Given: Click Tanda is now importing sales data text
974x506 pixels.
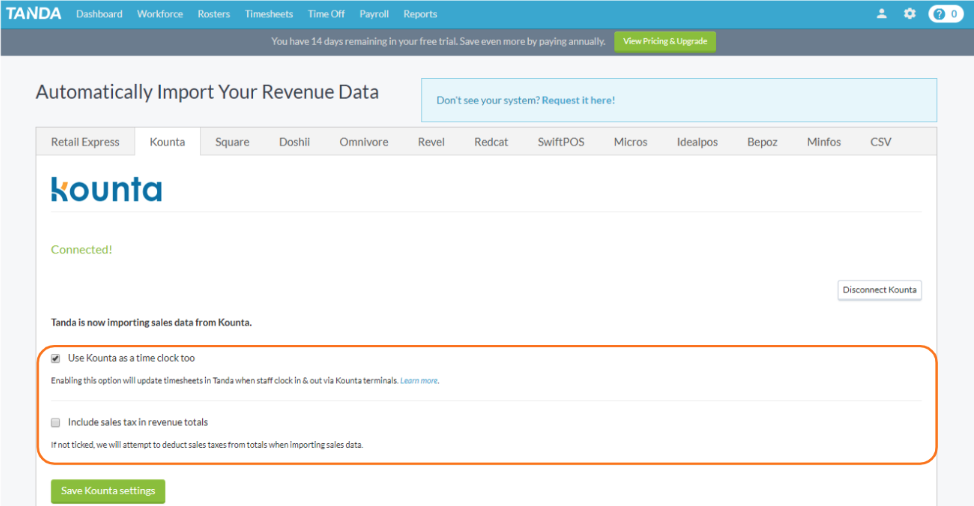Looking at the screenshot, I should coord(152,323).
